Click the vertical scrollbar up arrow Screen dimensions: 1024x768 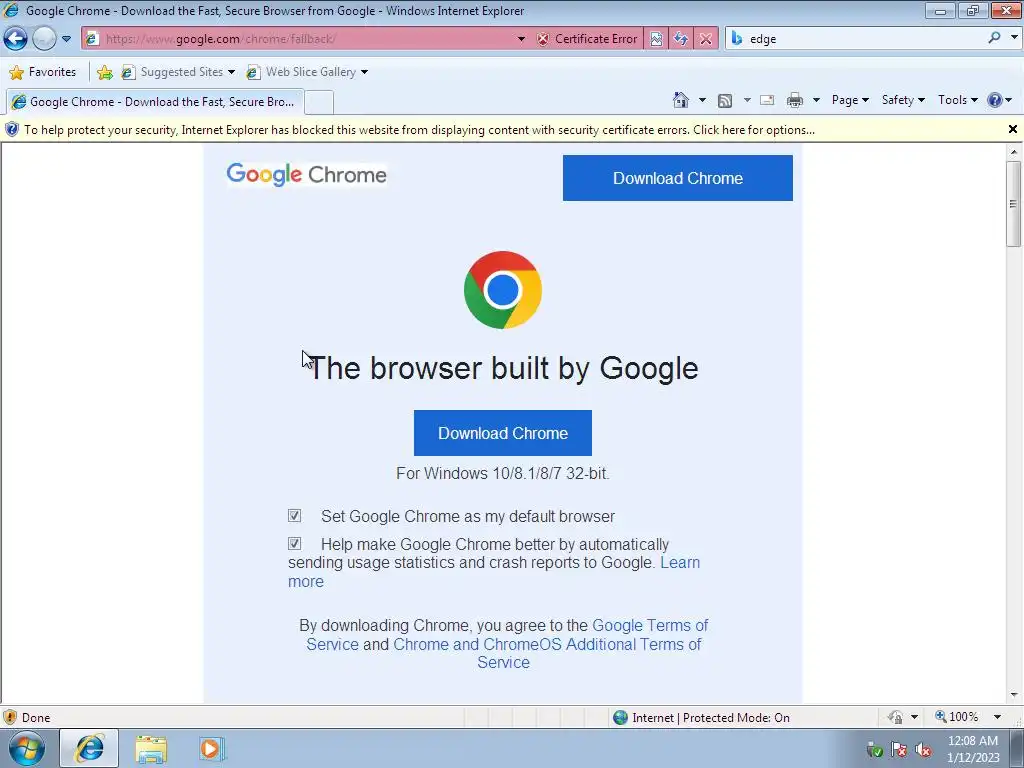pos(1014,152)
